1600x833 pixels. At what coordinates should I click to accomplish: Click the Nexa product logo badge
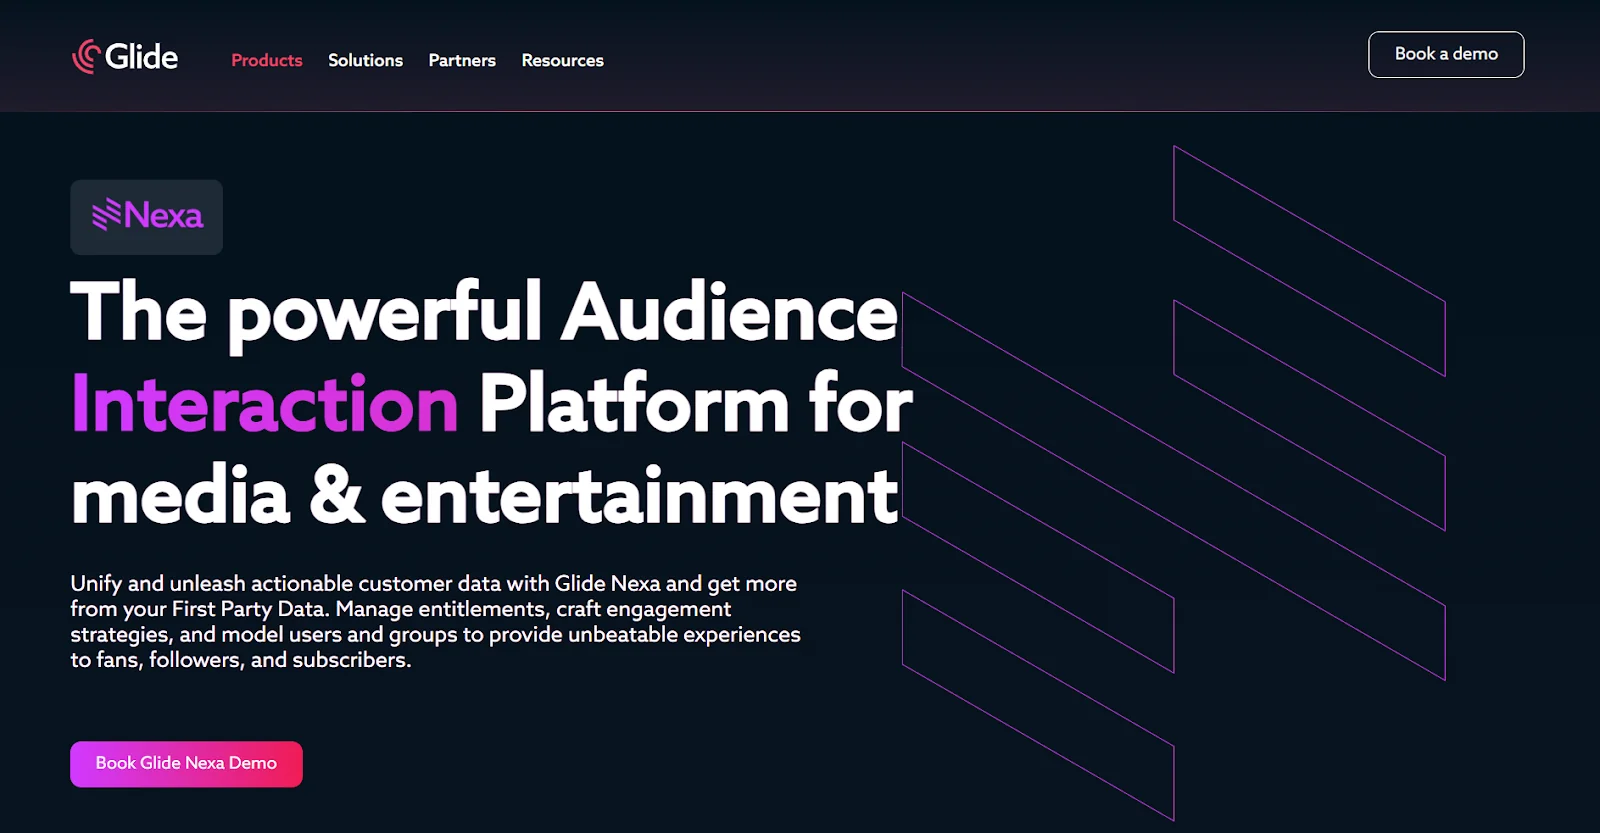coord(146,217)
